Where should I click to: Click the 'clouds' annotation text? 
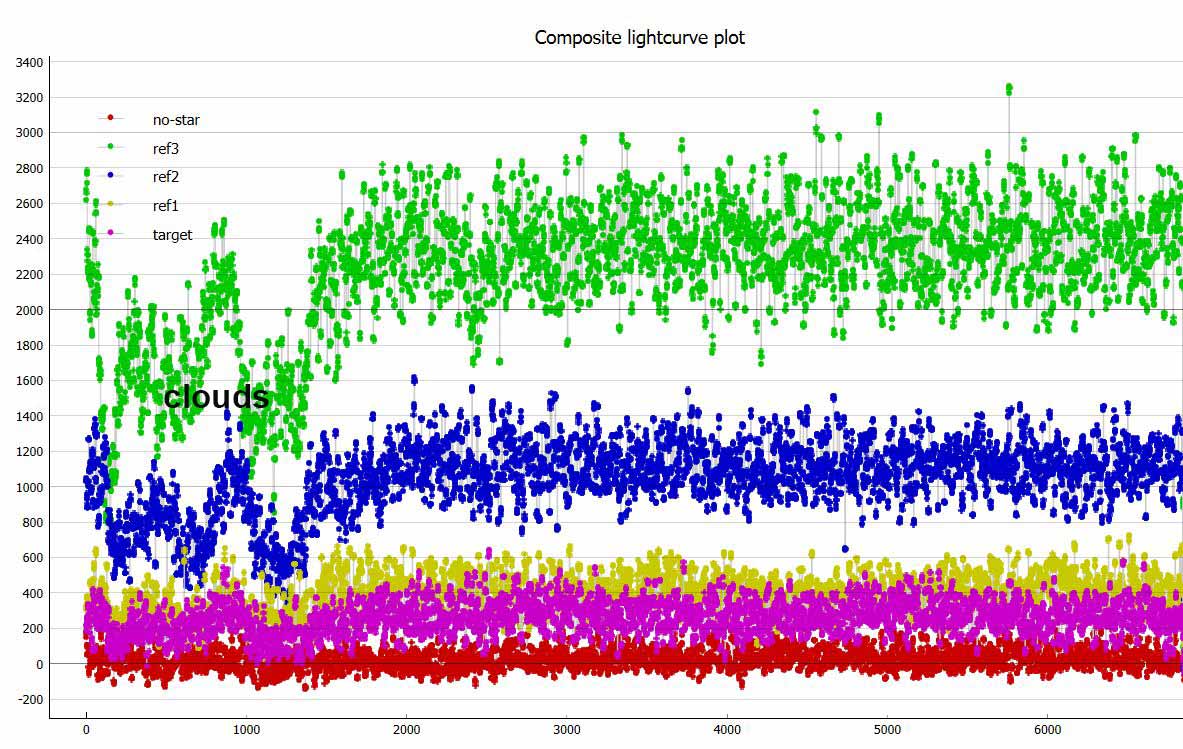pyautogui.click(x=216, y=397)
